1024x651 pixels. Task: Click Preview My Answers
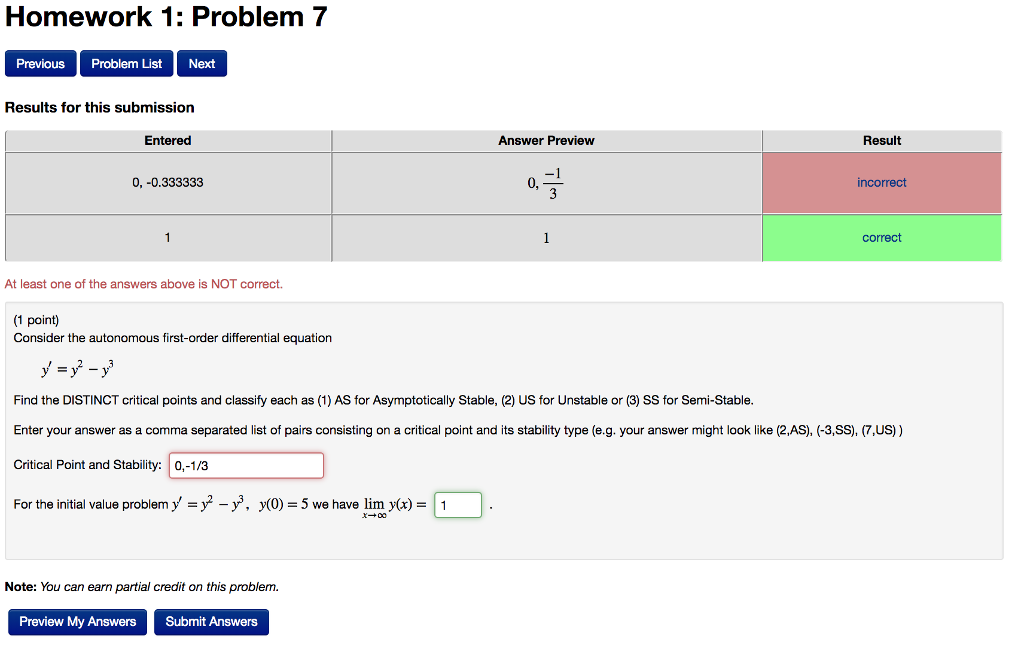click(x=77, y=621)
